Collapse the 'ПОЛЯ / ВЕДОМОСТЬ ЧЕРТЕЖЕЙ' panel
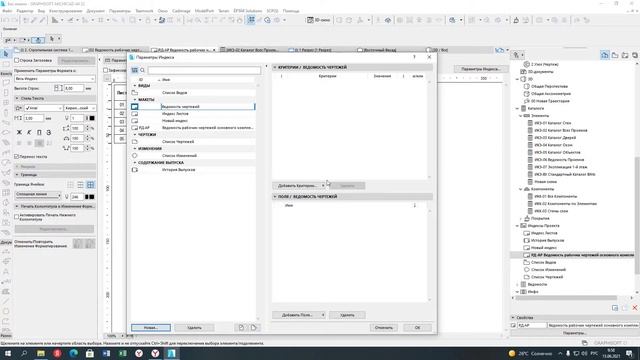The height and width of the screenshot is (360, 640). [x=275, y=196]
